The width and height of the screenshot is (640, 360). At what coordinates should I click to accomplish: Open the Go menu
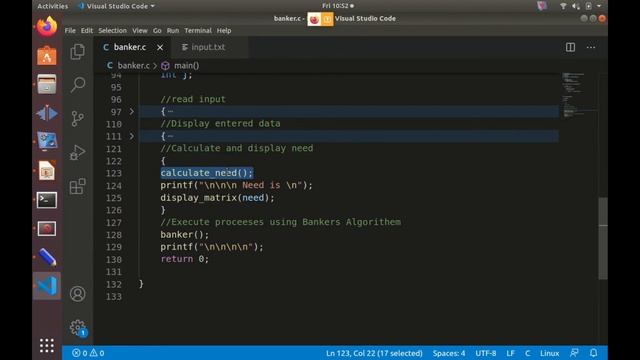(157, 31)
